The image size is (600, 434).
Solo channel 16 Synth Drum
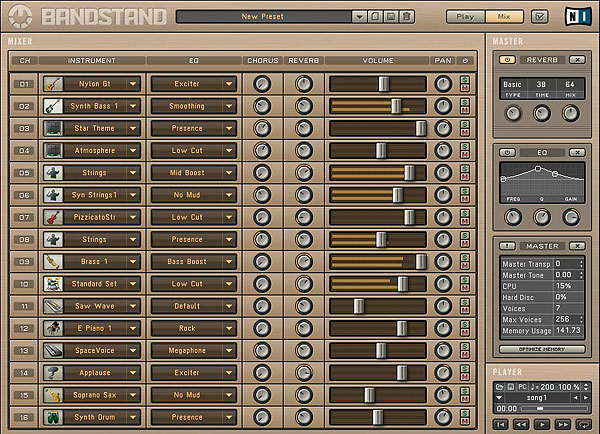pyautogui.click(x=465, y=413)
